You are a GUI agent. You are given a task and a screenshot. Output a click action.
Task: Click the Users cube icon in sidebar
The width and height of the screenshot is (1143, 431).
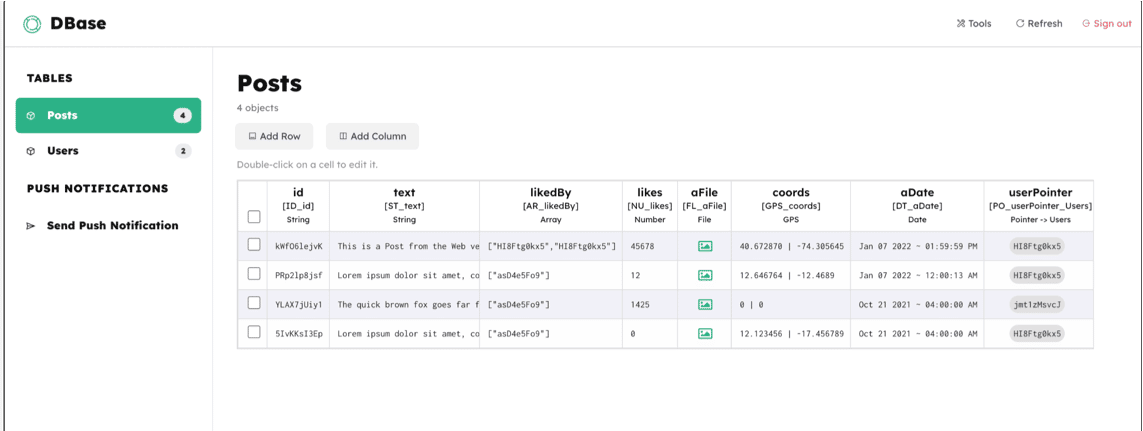[x=31, y=151]
